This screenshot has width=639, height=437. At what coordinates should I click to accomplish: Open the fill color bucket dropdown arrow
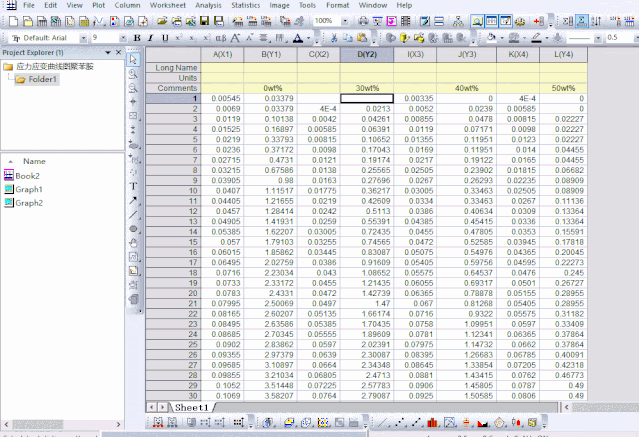pyautogui.click(x=502, y=38)
